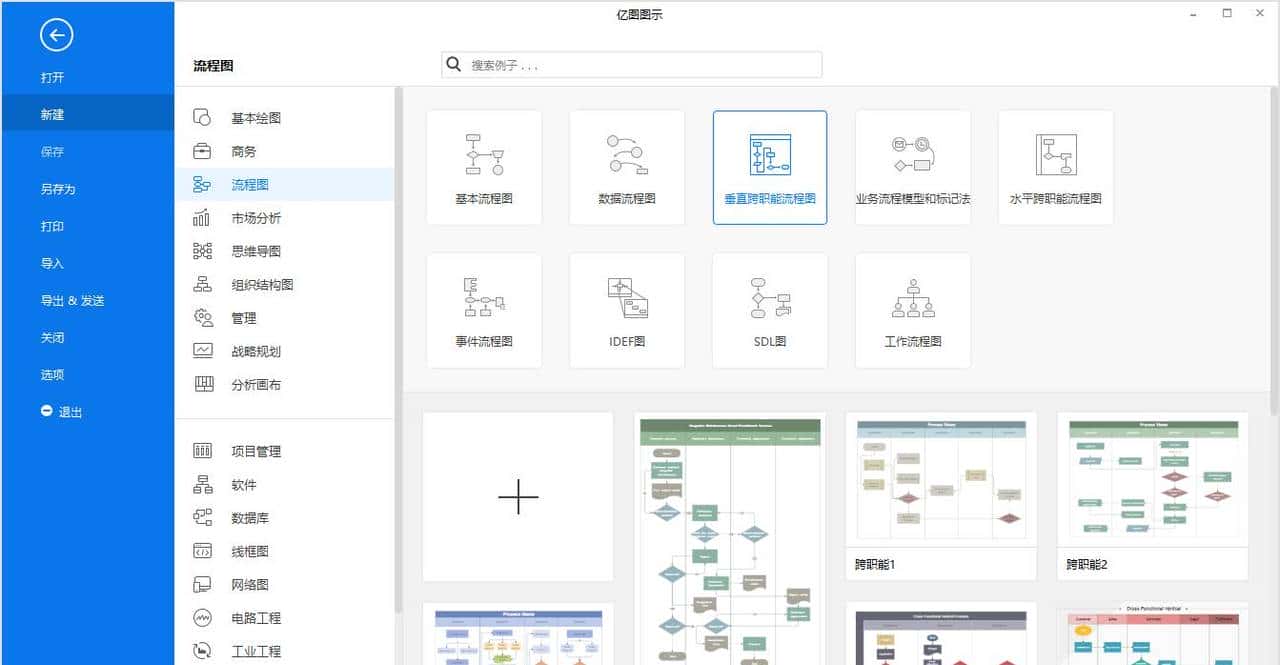Open the 业务流程模型和标记法 template

coord(911,167)
